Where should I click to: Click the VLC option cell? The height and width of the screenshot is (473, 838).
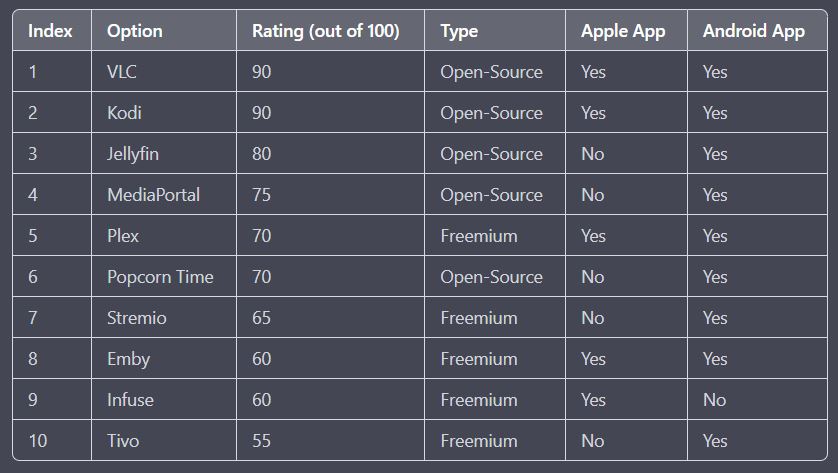[122, 72]
